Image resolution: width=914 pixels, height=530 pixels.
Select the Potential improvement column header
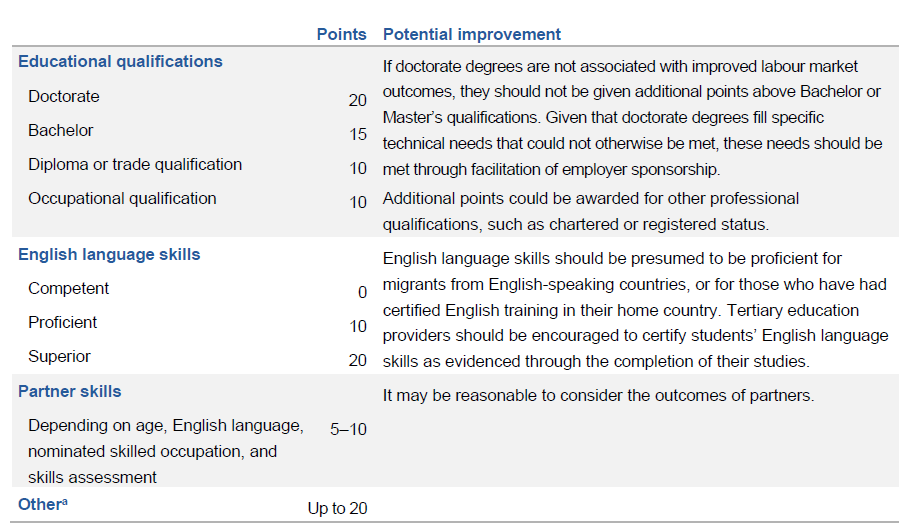pos(472,34)
